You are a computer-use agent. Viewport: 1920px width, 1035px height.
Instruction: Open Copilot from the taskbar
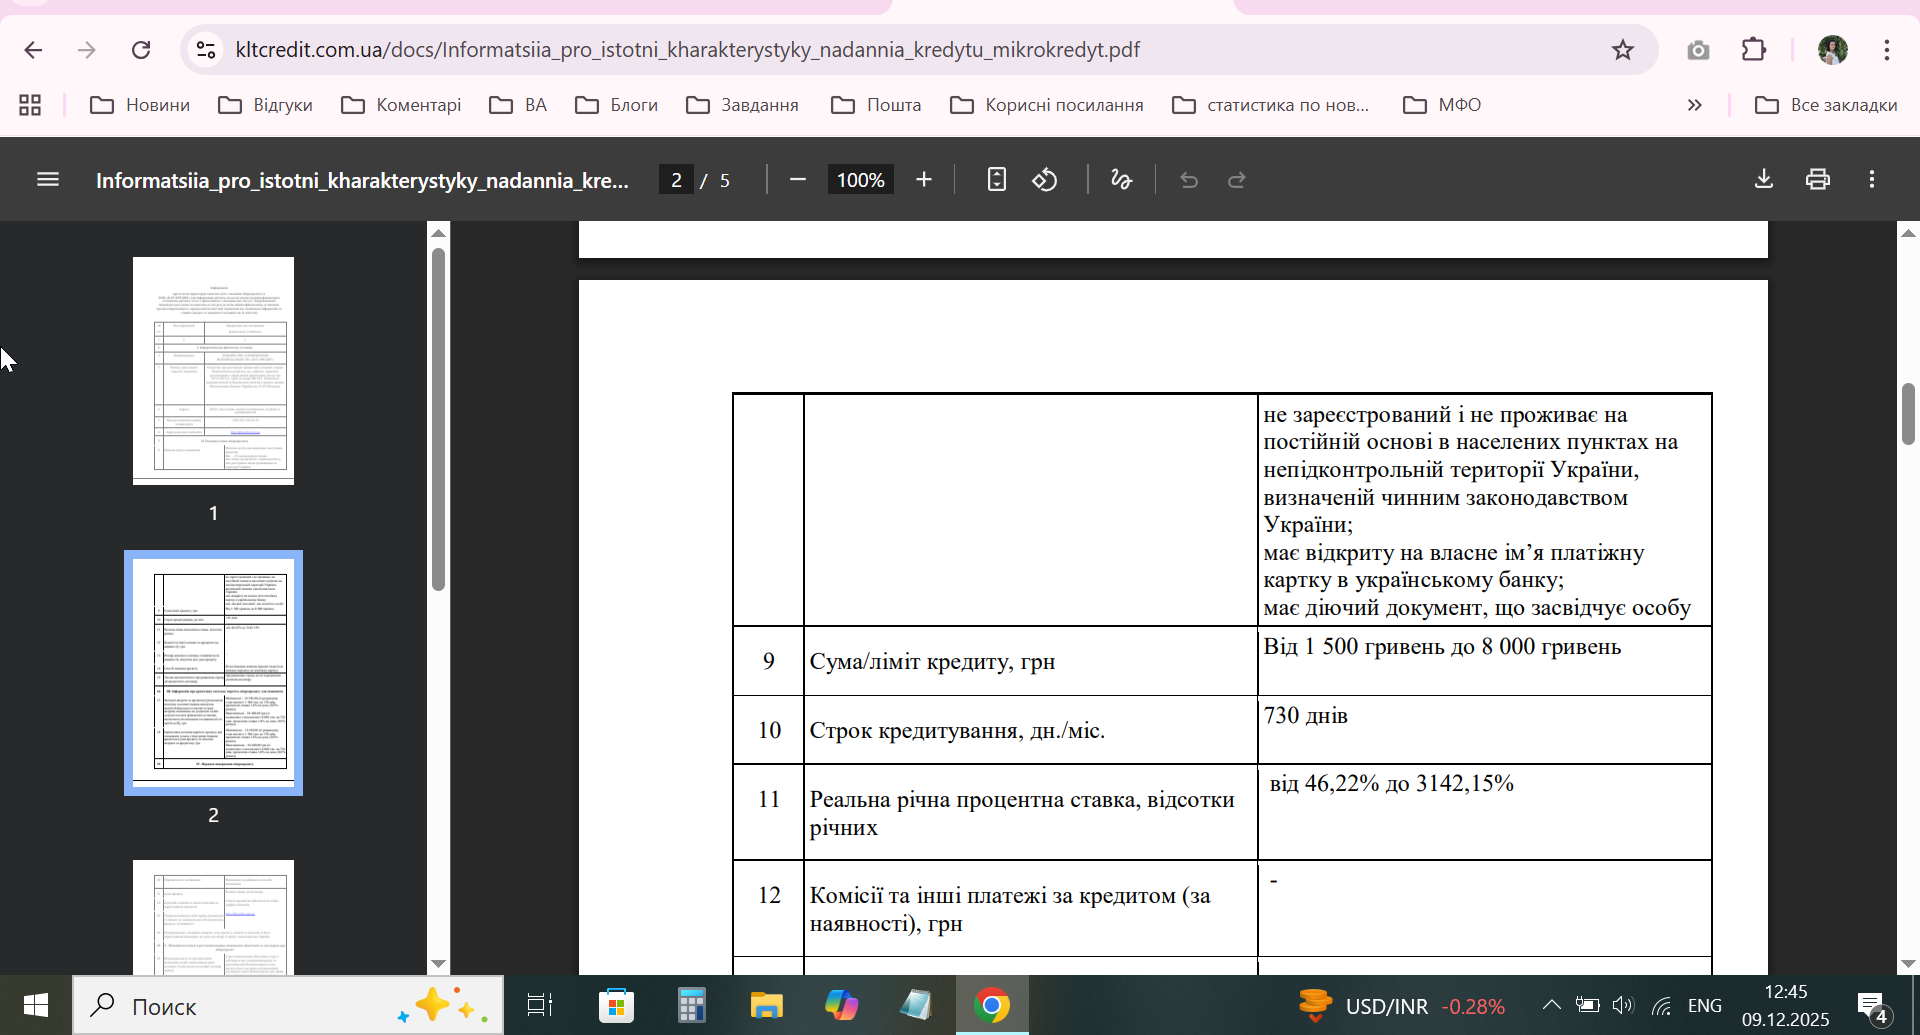(x=841, y=1005)
